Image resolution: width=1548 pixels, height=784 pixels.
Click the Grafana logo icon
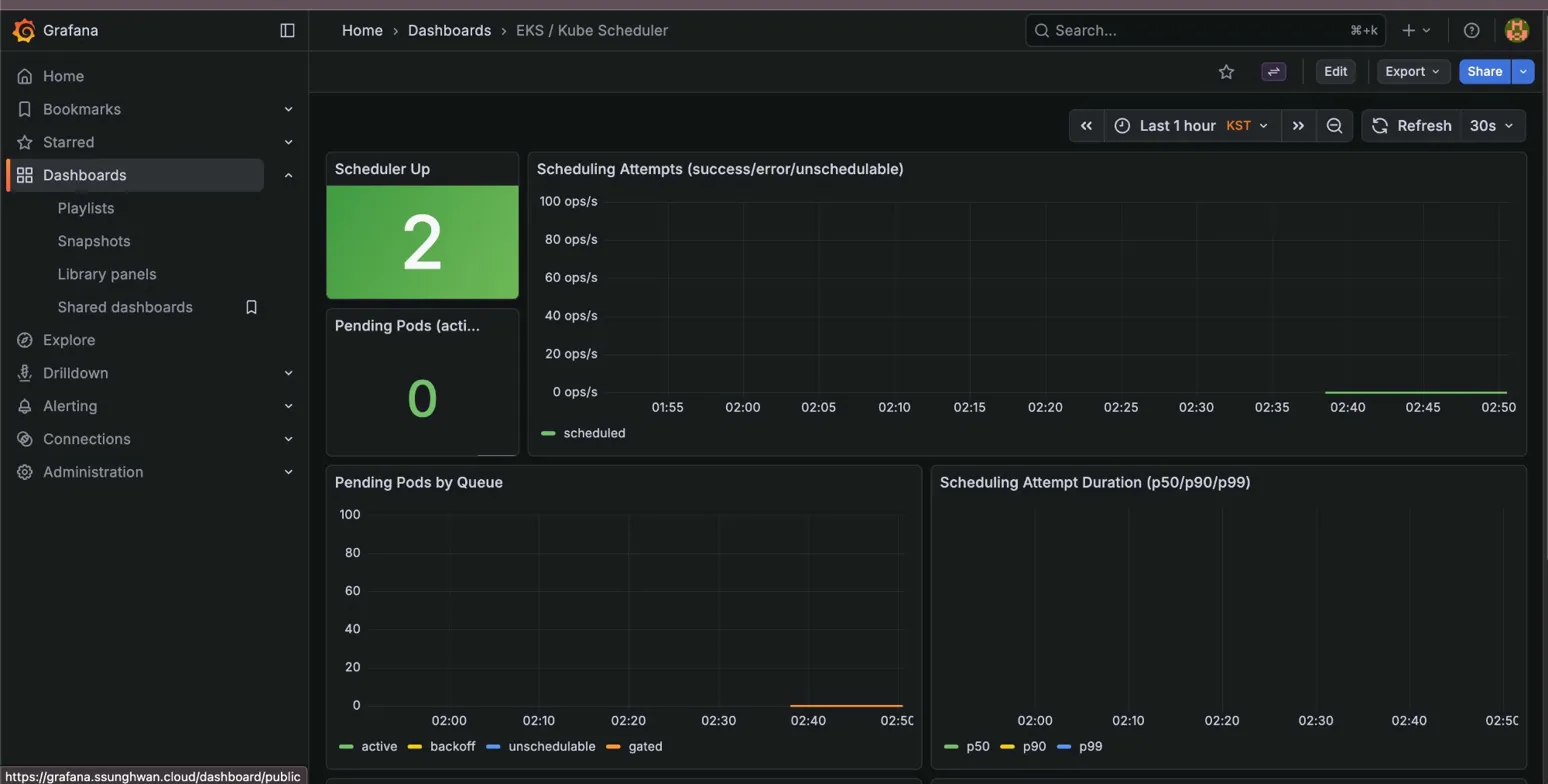24,30
